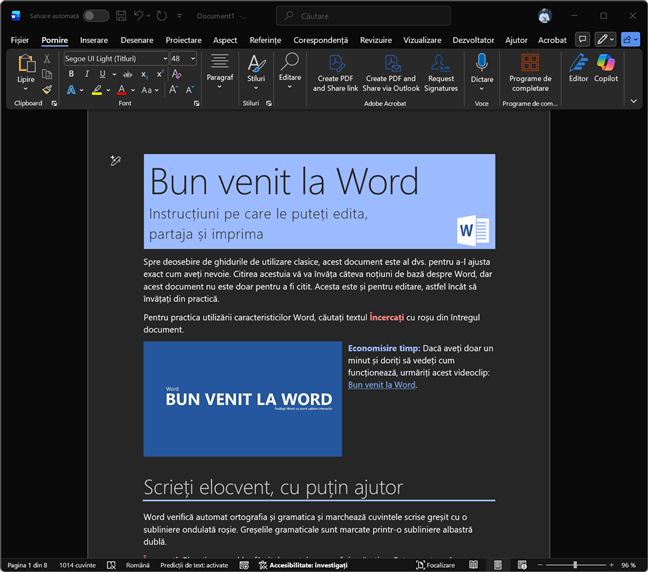Screen dimensions: 648x572
Task: Click Create PDF and Share link
Action: coord(335,73)
